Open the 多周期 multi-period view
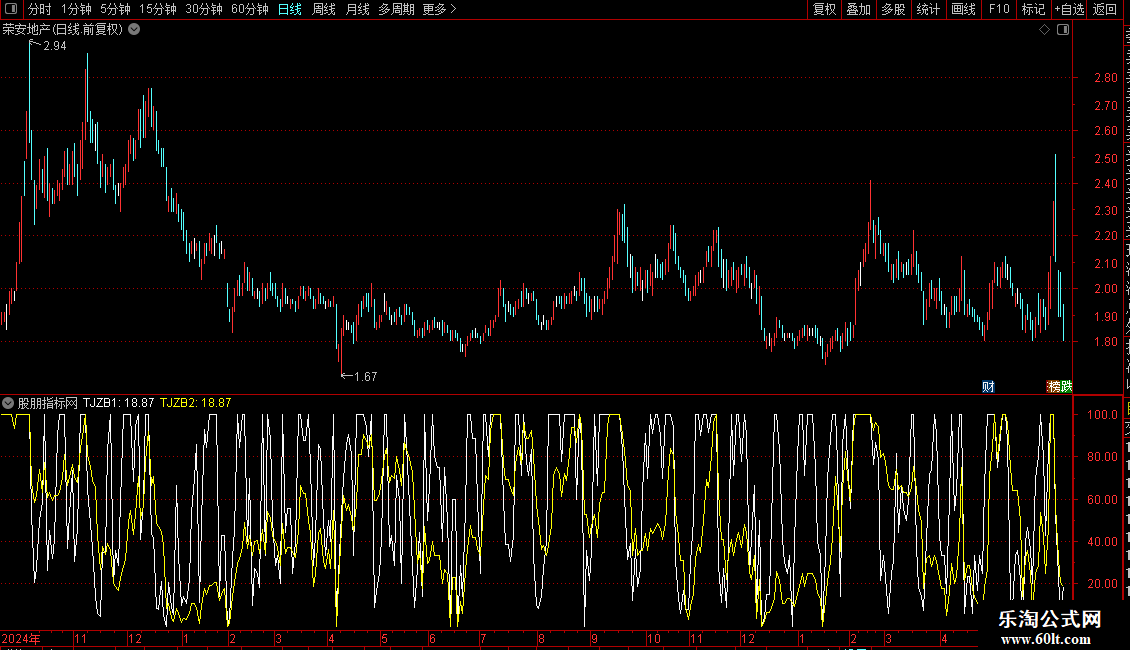Screen dimensions: 1130x650 [396, 9]
